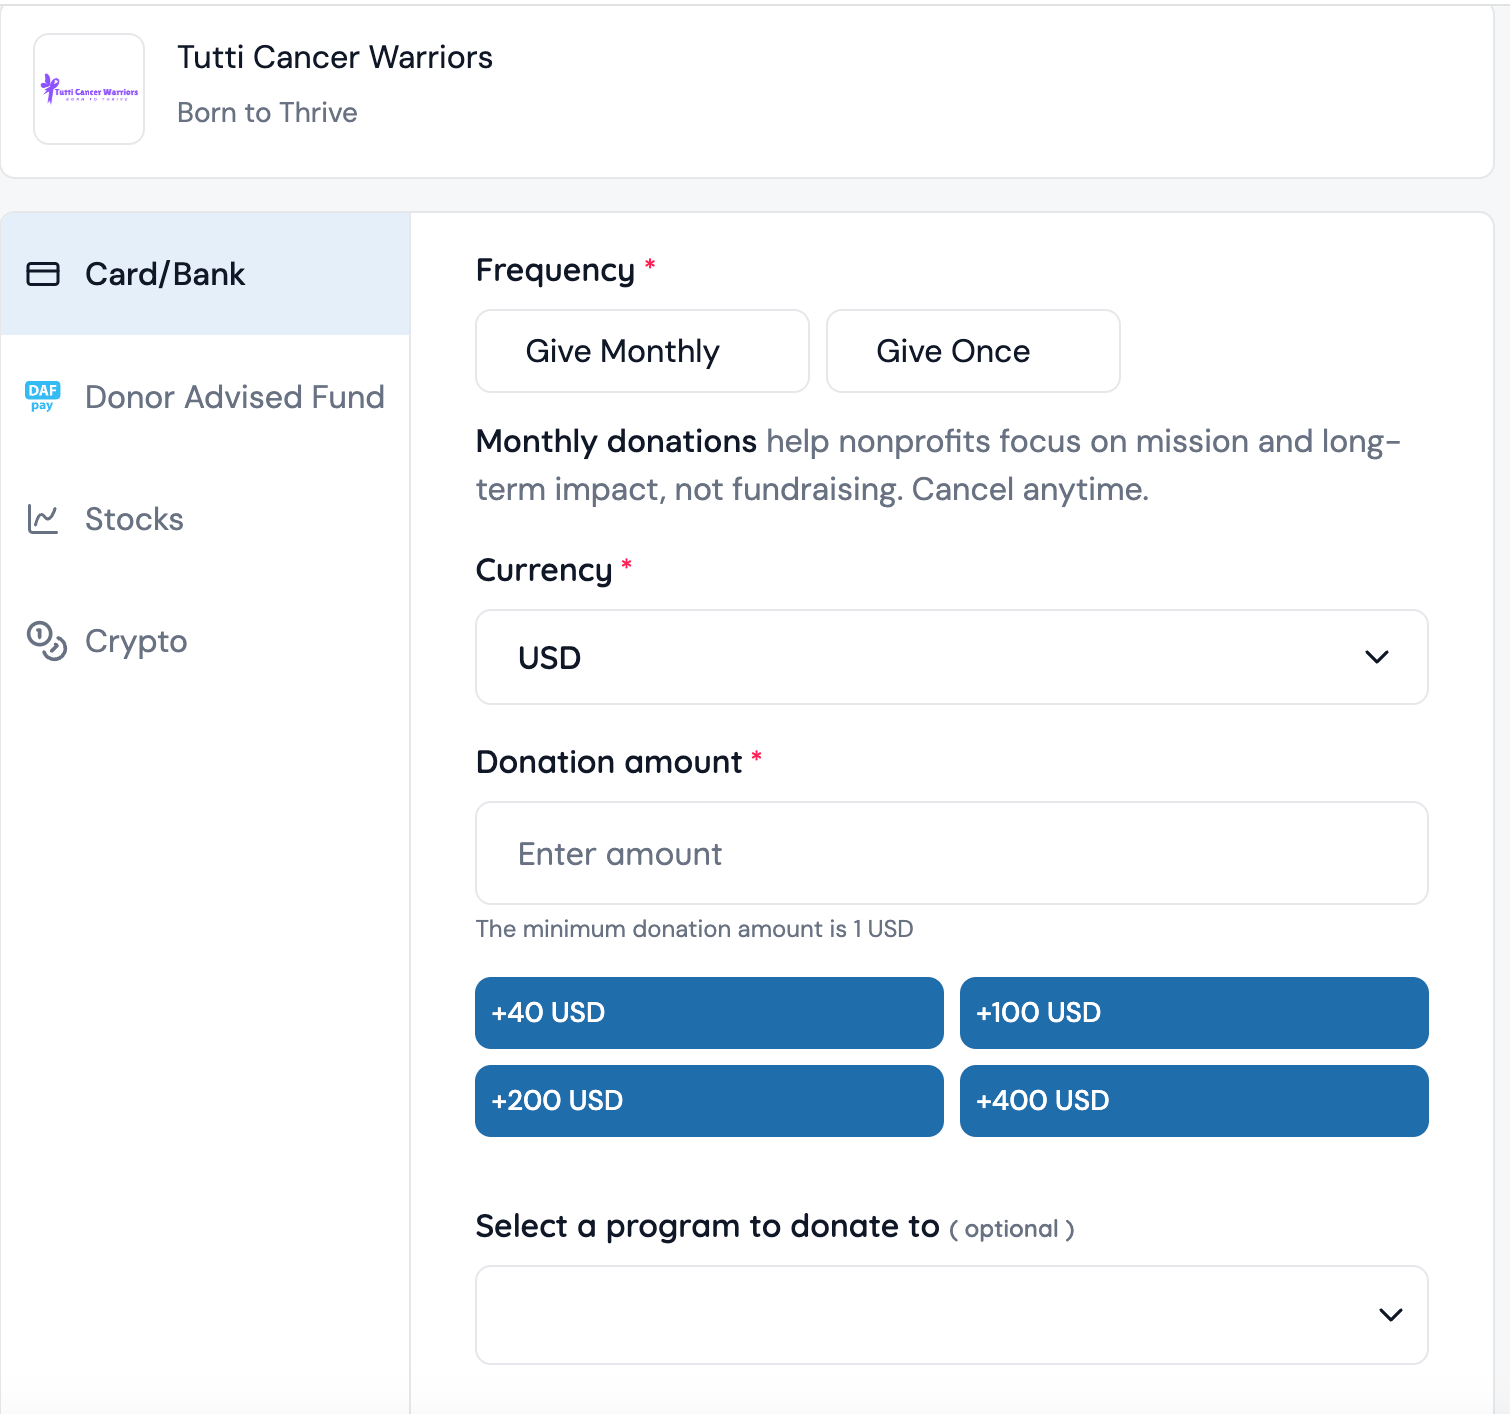Screen dimensions: 1510x1414
Task: Select Give Once frequency
Action: (x=972, y=351)
